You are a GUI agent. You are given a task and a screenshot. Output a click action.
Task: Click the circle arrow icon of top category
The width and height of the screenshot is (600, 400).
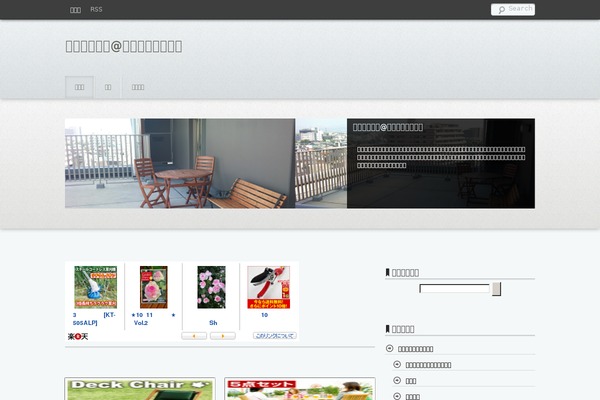[x=390, y=348]
